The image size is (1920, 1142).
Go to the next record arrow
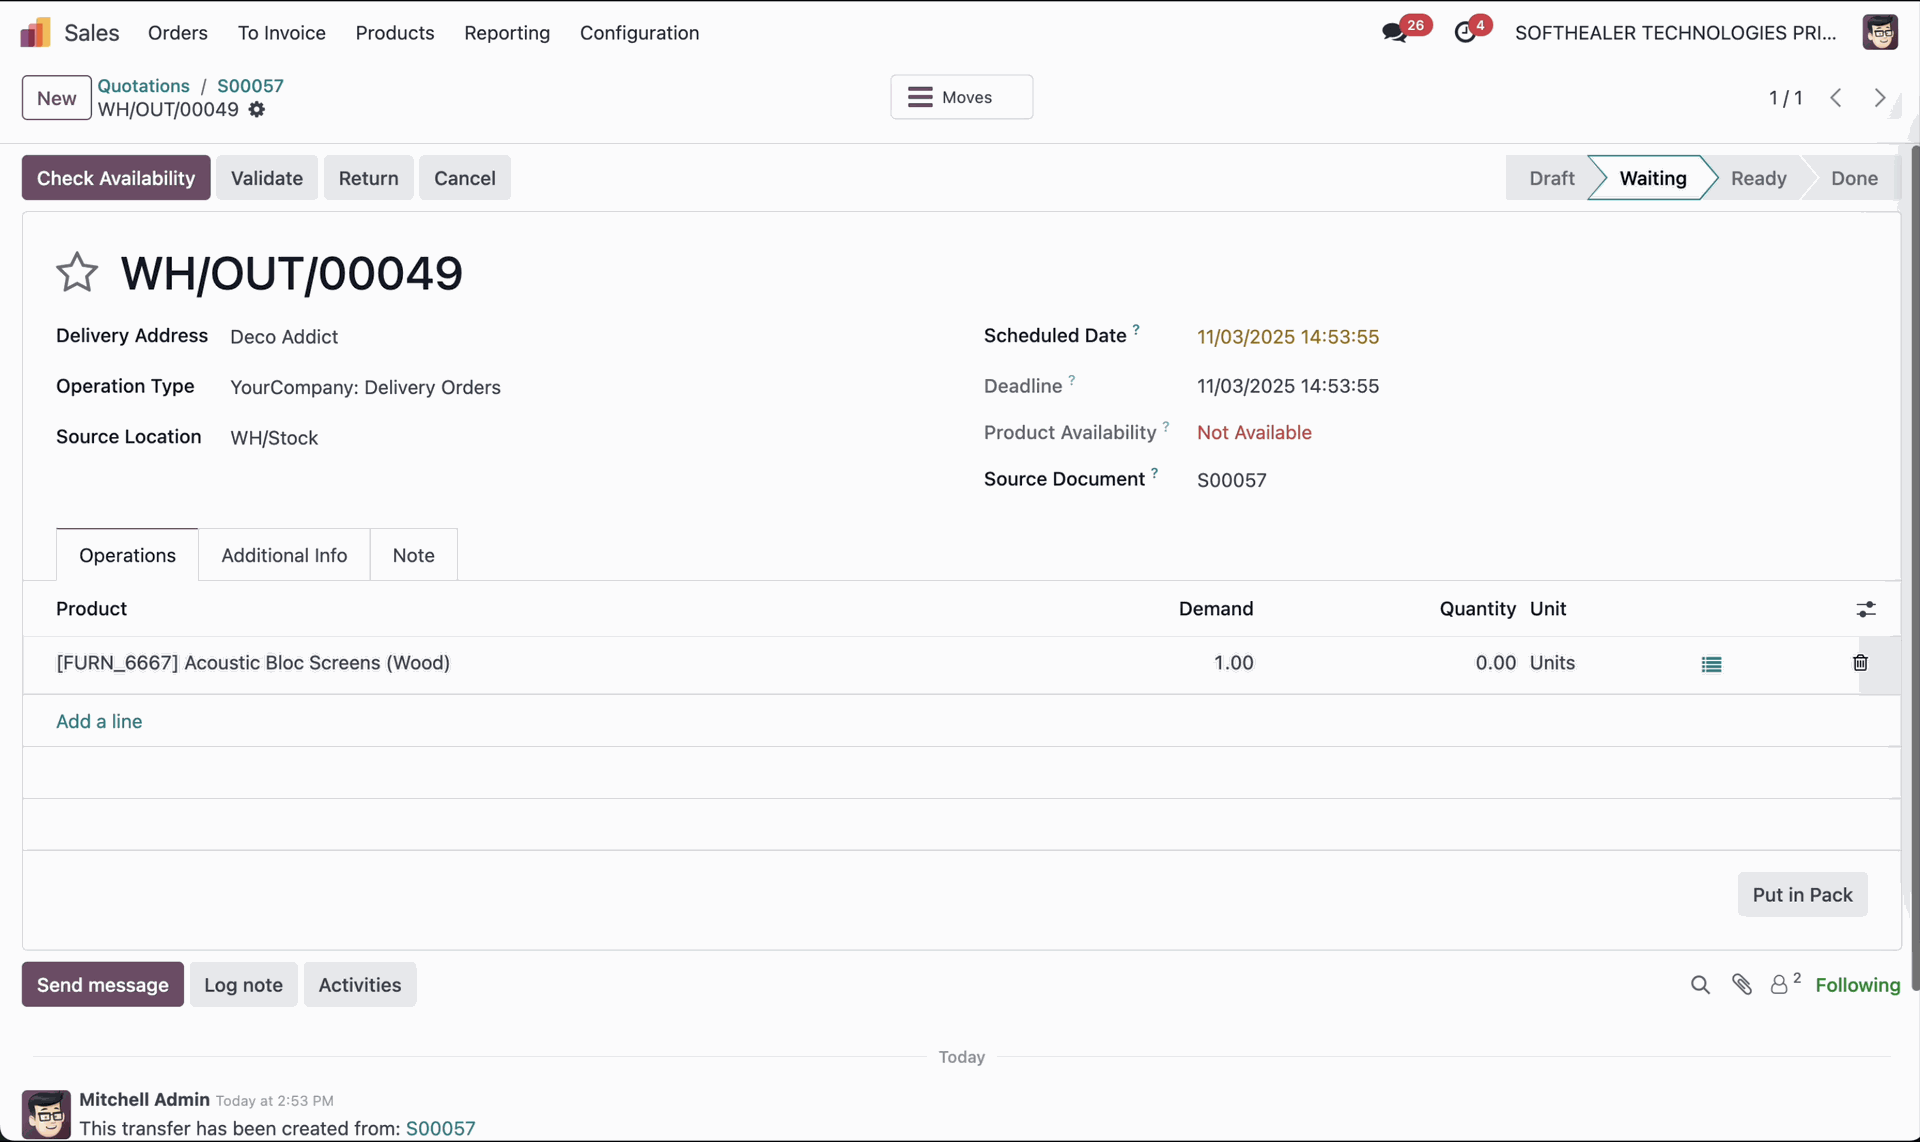pos(1880,98)
